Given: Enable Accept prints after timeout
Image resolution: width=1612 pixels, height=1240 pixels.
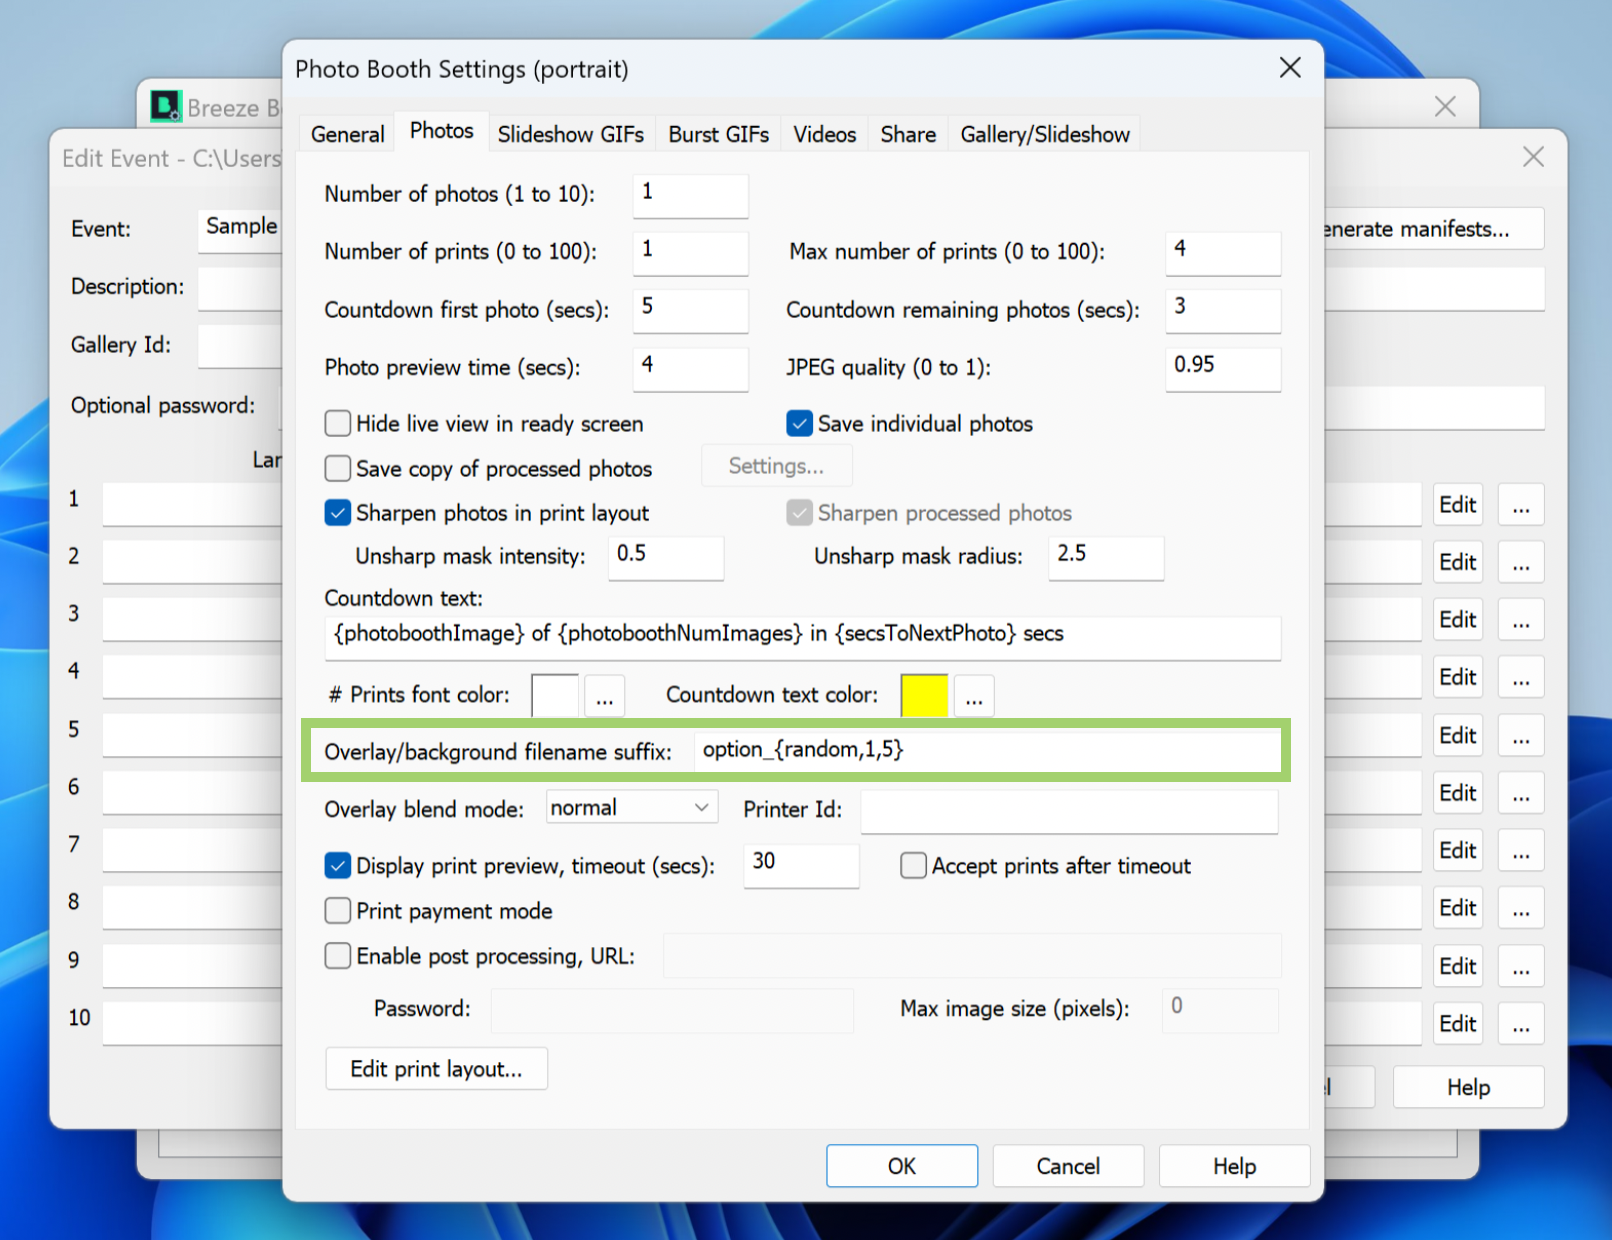Looking at the screenshot, I should click(913, 866).
